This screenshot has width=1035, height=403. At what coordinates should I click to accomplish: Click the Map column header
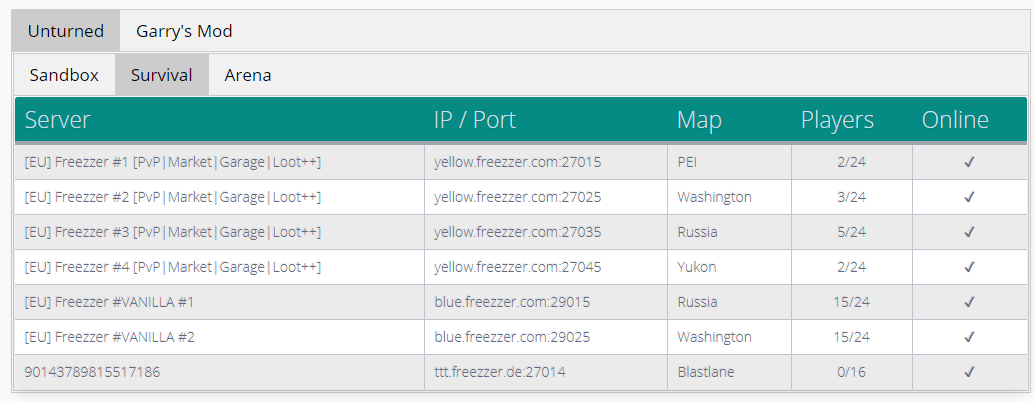tap(699, 120)
